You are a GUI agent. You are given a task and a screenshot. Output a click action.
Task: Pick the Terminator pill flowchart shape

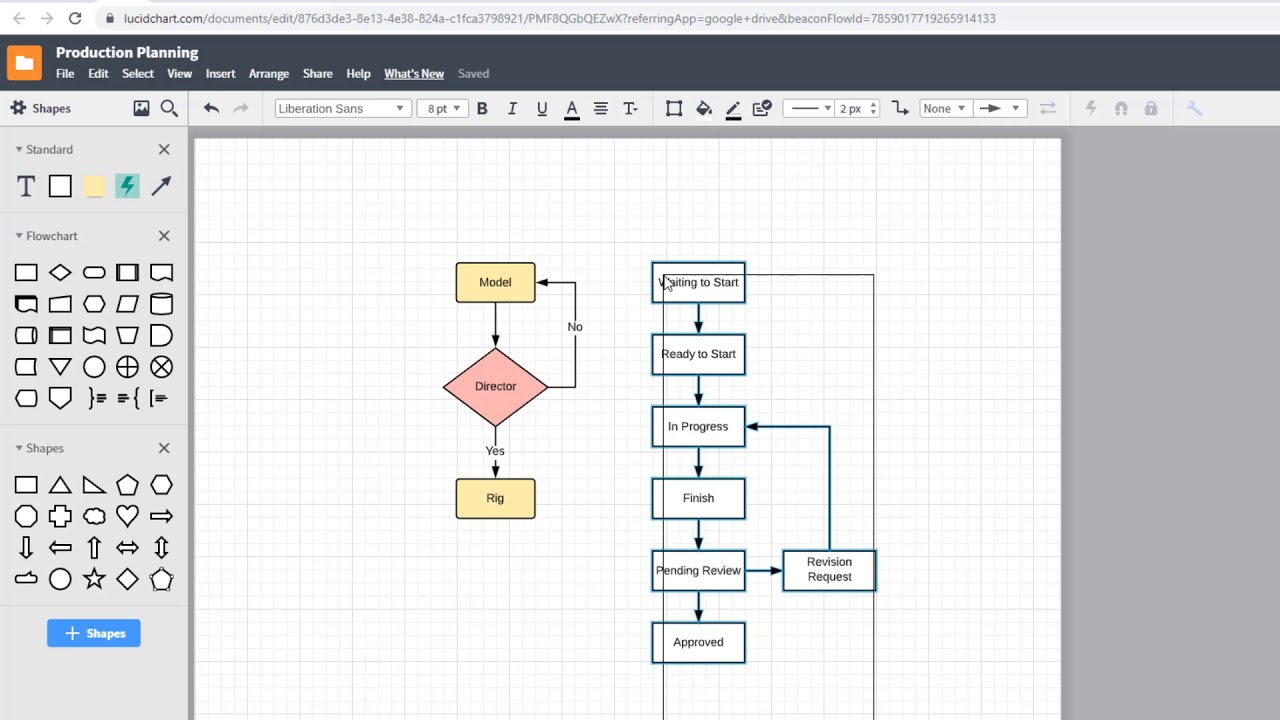coord(94,272)
